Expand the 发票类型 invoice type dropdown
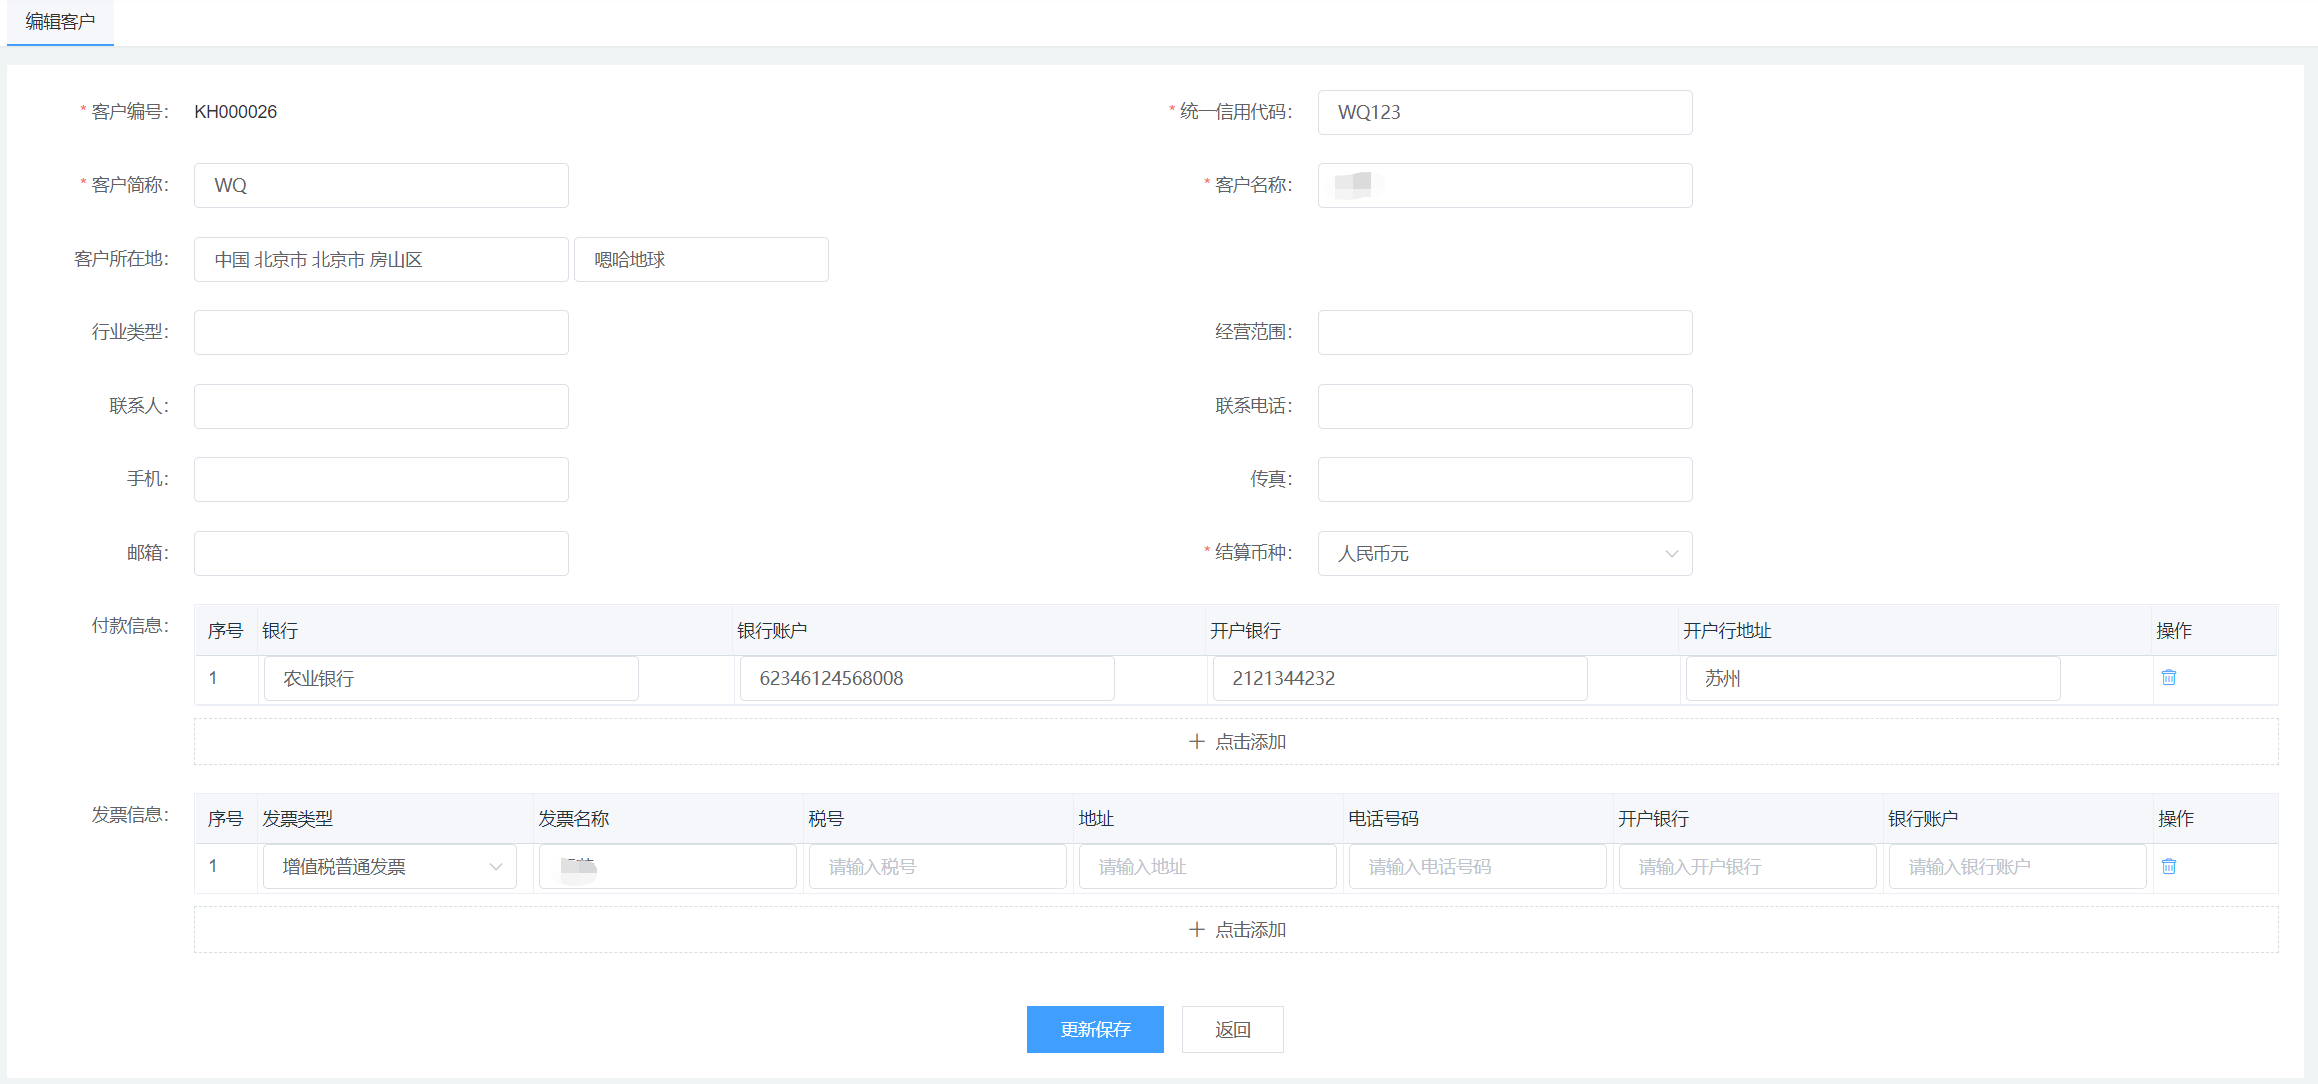2318x1084 pixels. [x=390, y=866]
